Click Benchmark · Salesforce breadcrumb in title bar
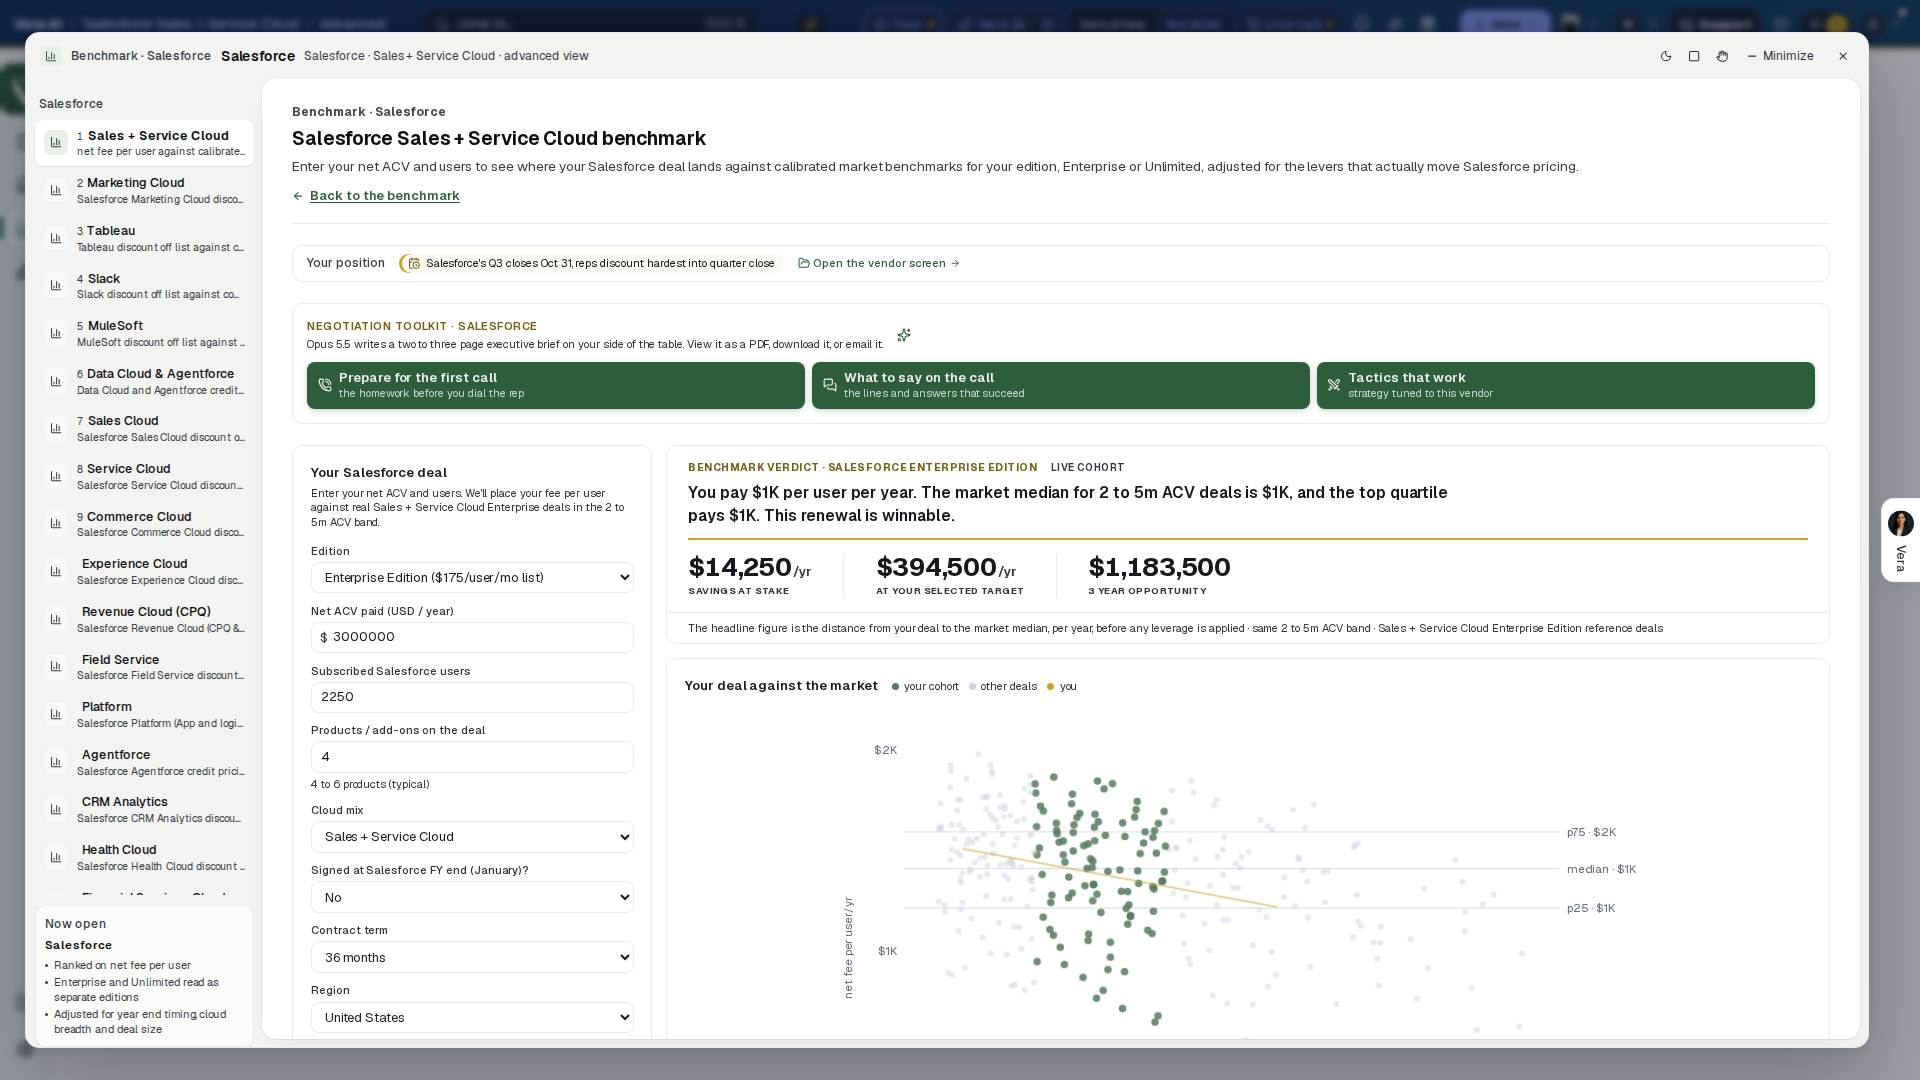Screen dimensions: 1920x1080 click(141, 56)
